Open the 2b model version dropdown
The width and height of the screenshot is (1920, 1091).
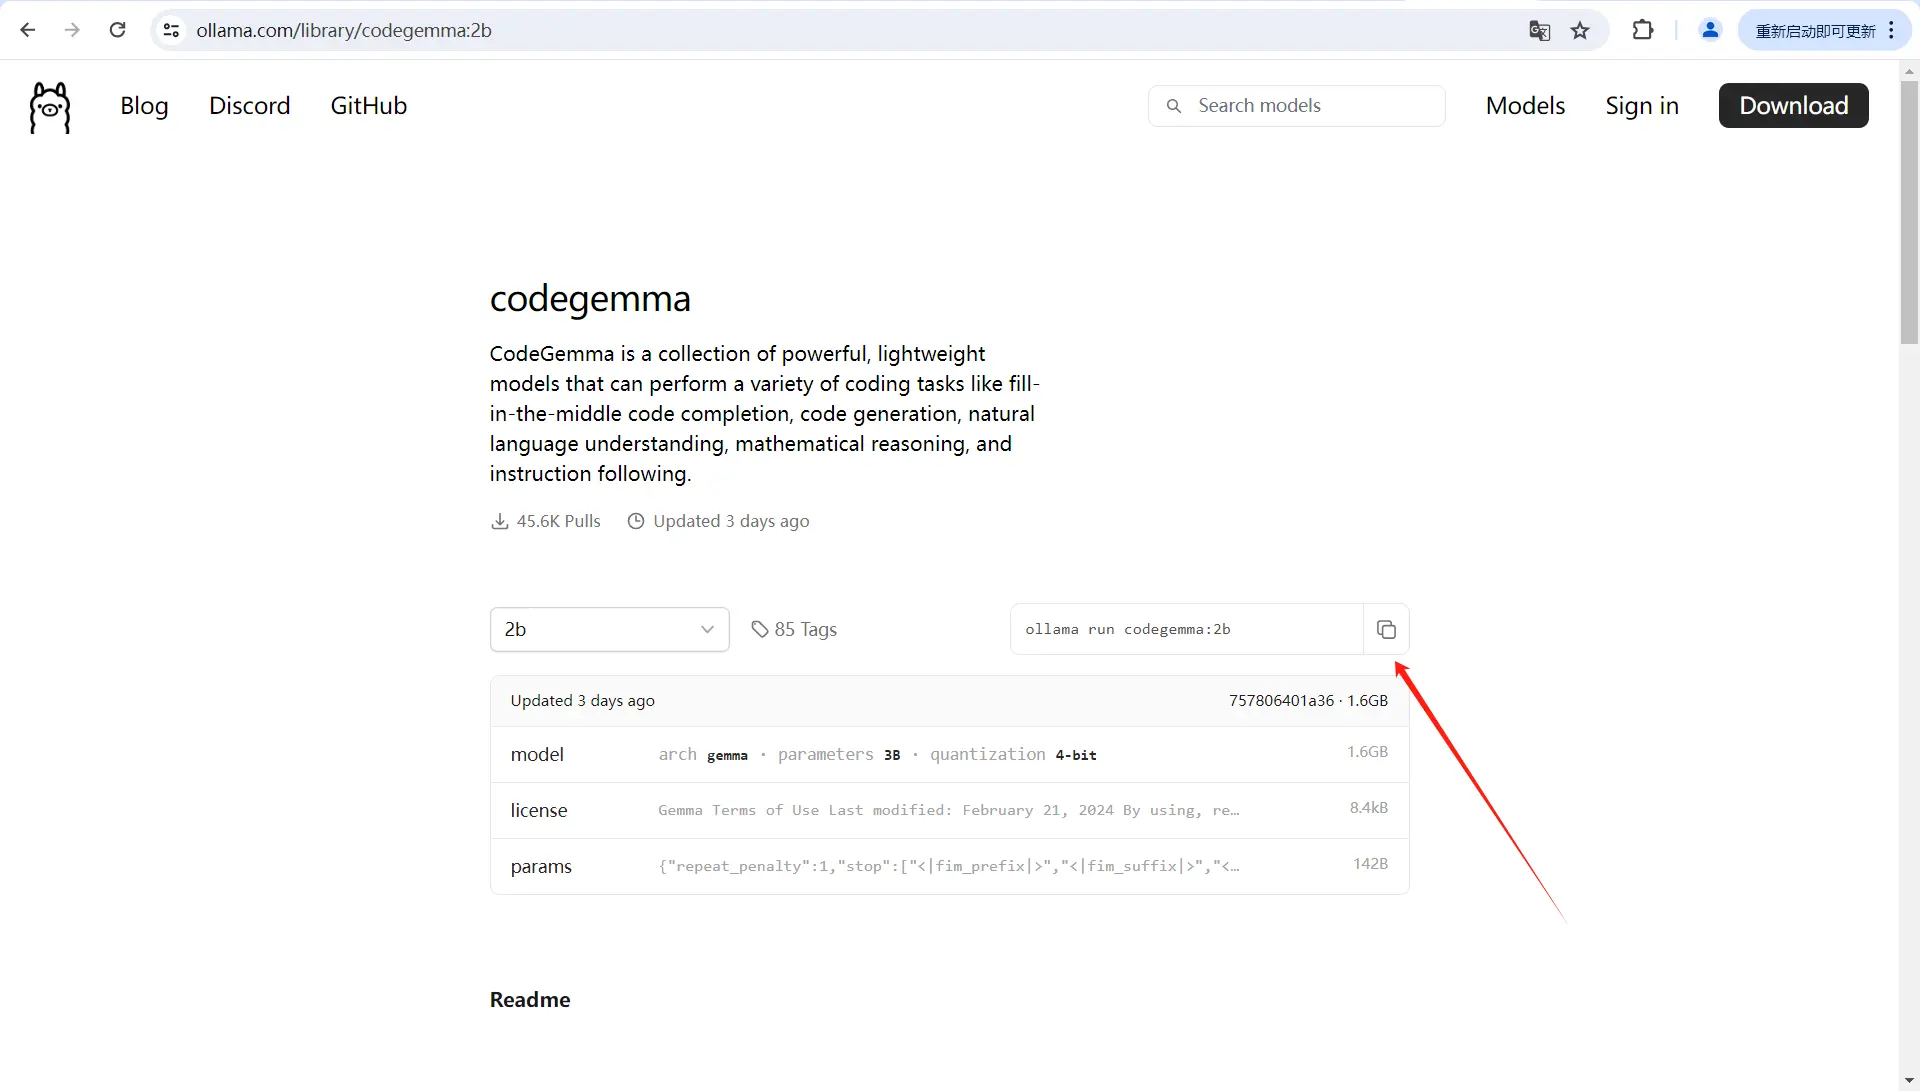pyautogui.click(x=609, y=629)
